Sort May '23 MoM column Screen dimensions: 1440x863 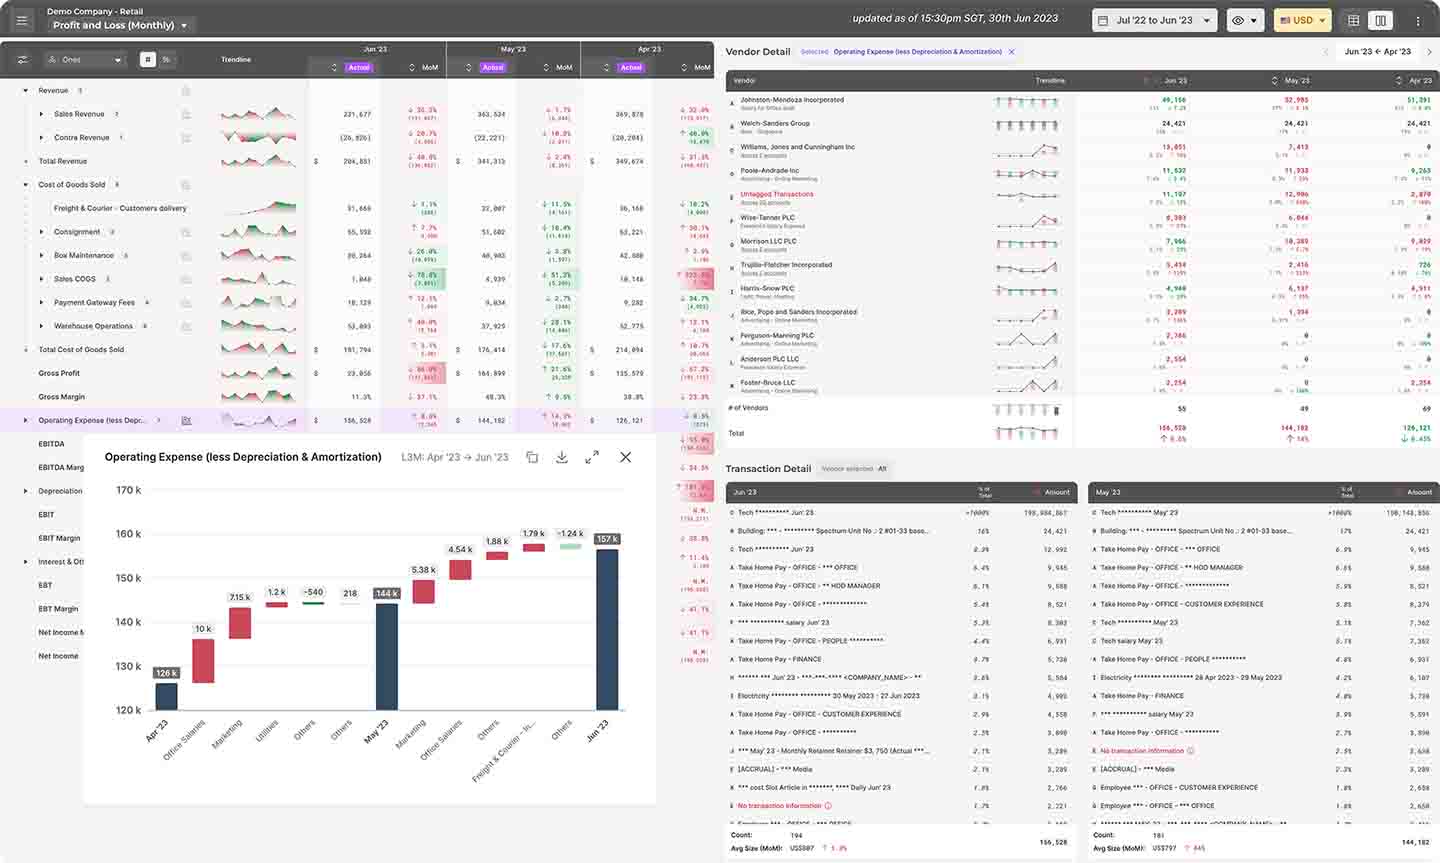pyautogui.click(x=546, y=68)
